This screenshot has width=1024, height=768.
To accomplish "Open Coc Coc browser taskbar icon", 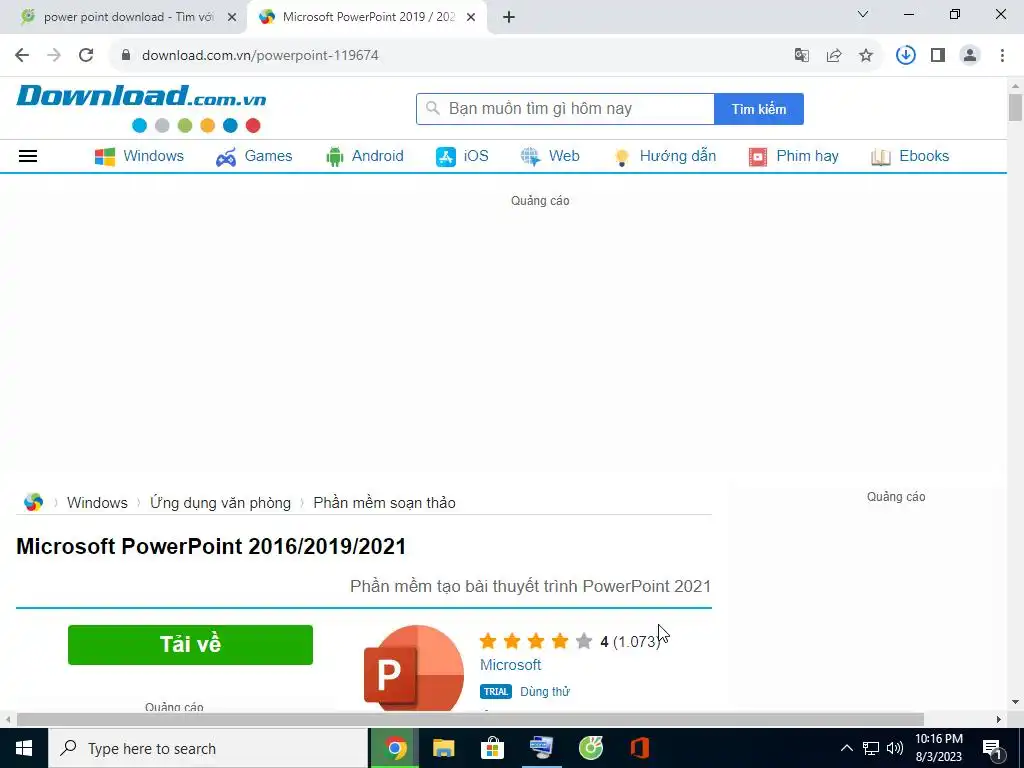I will tap(590, 748).
